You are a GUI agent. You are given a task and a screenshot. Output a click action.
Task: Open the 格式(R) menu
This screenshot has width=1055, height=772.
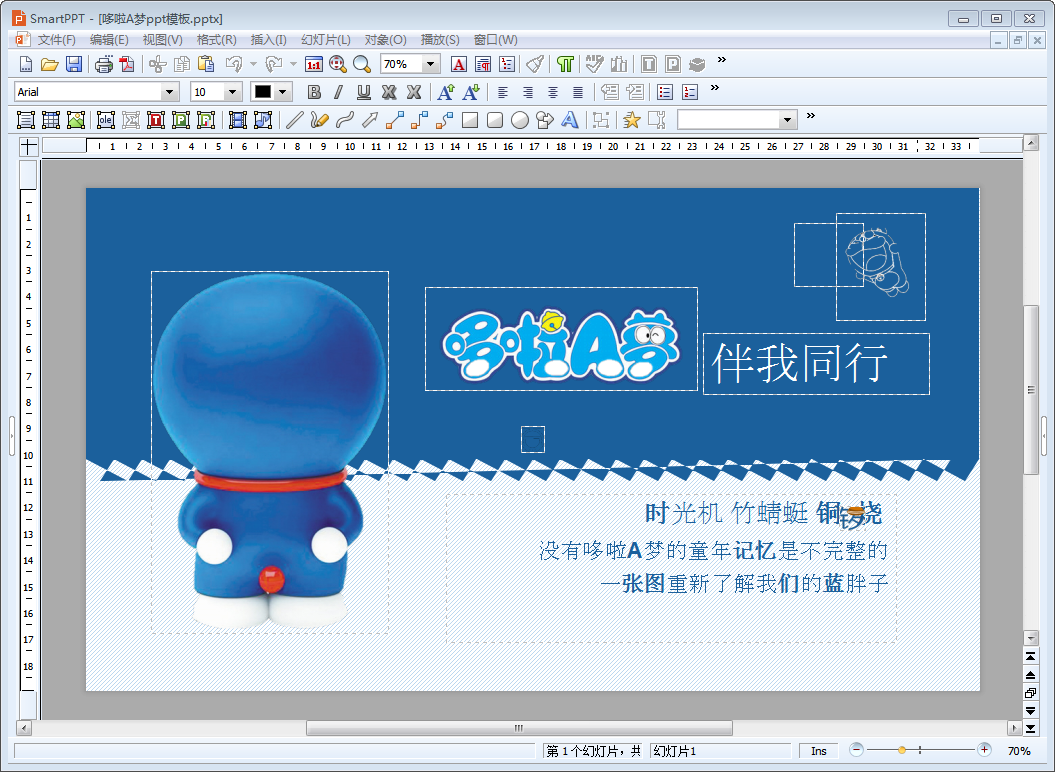[216, 40]
